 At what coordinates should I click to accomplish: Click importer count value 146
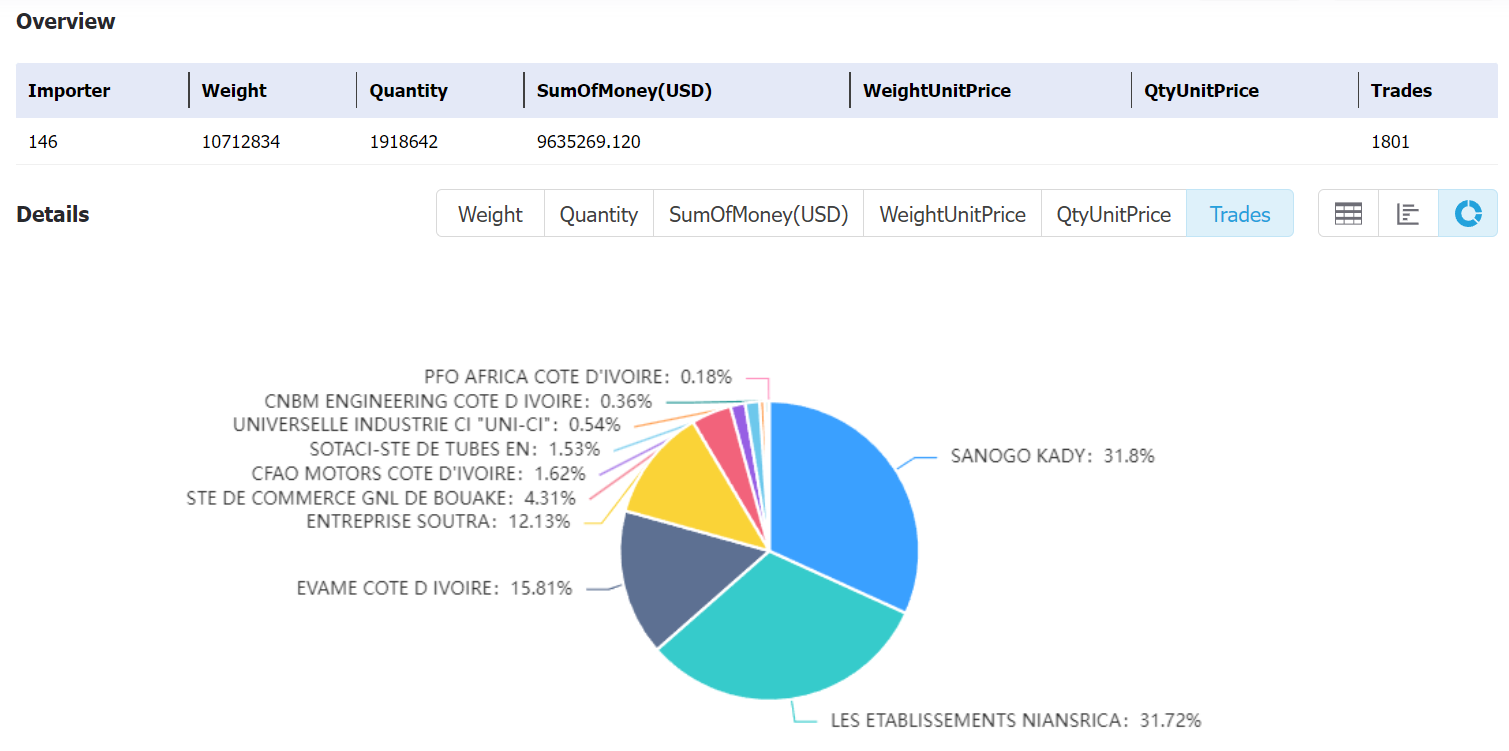coord(43,142)
